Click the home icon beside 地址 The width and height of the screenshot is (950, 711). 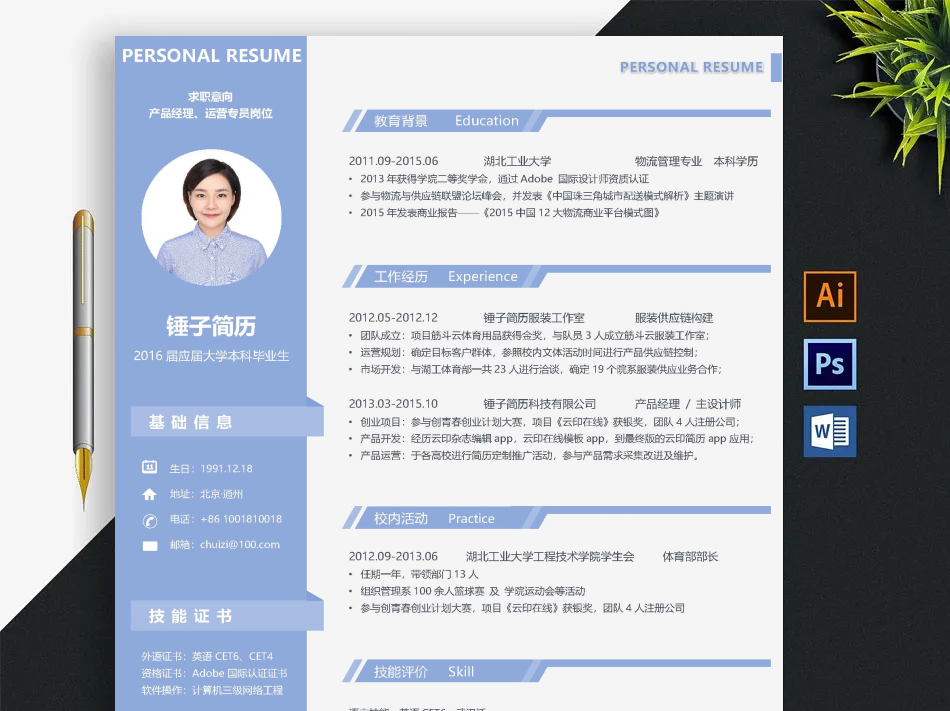(x=150, y=494)
